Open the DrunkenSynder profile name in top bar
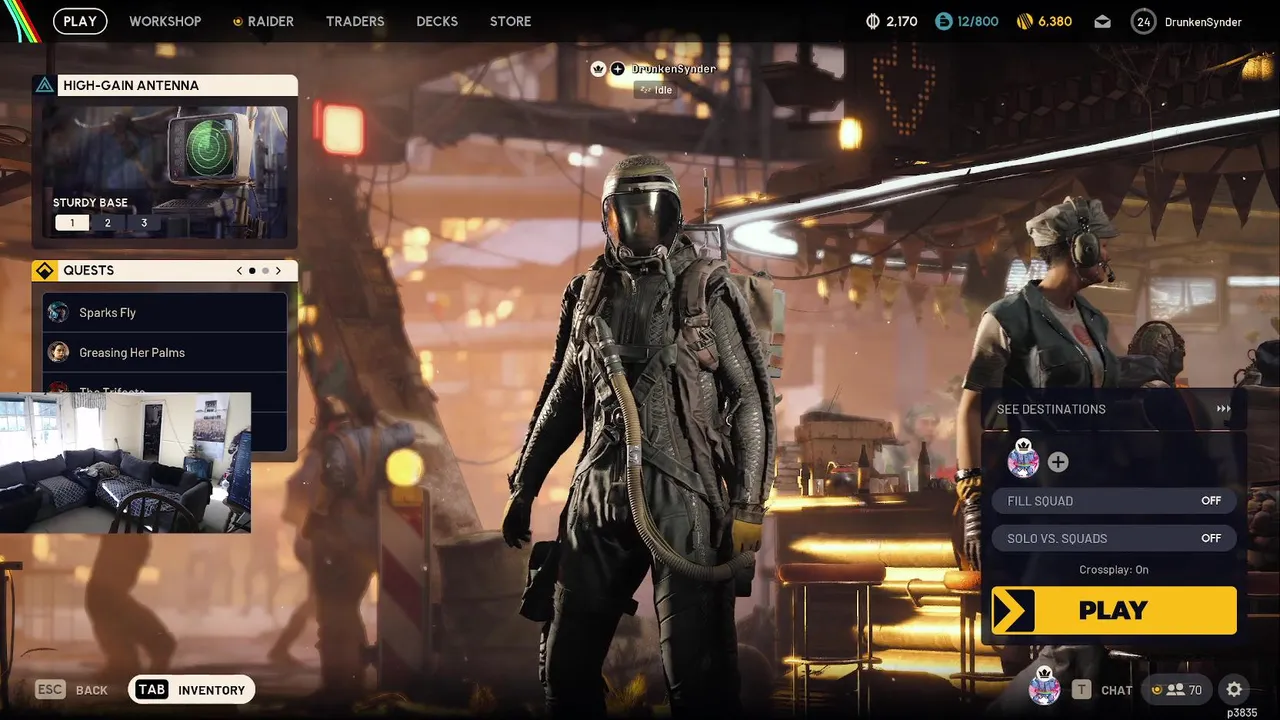Image resolution: width=1280 pixels, height=720 pixels. click(x=1203, y=21)
